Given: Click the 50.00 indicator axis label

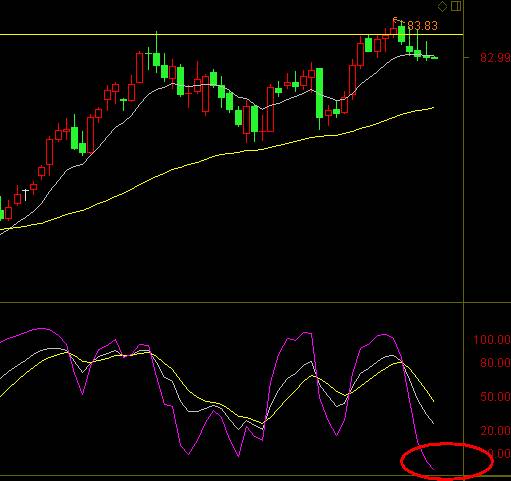Looking at the screenshot, I should (x=495, y=397).
